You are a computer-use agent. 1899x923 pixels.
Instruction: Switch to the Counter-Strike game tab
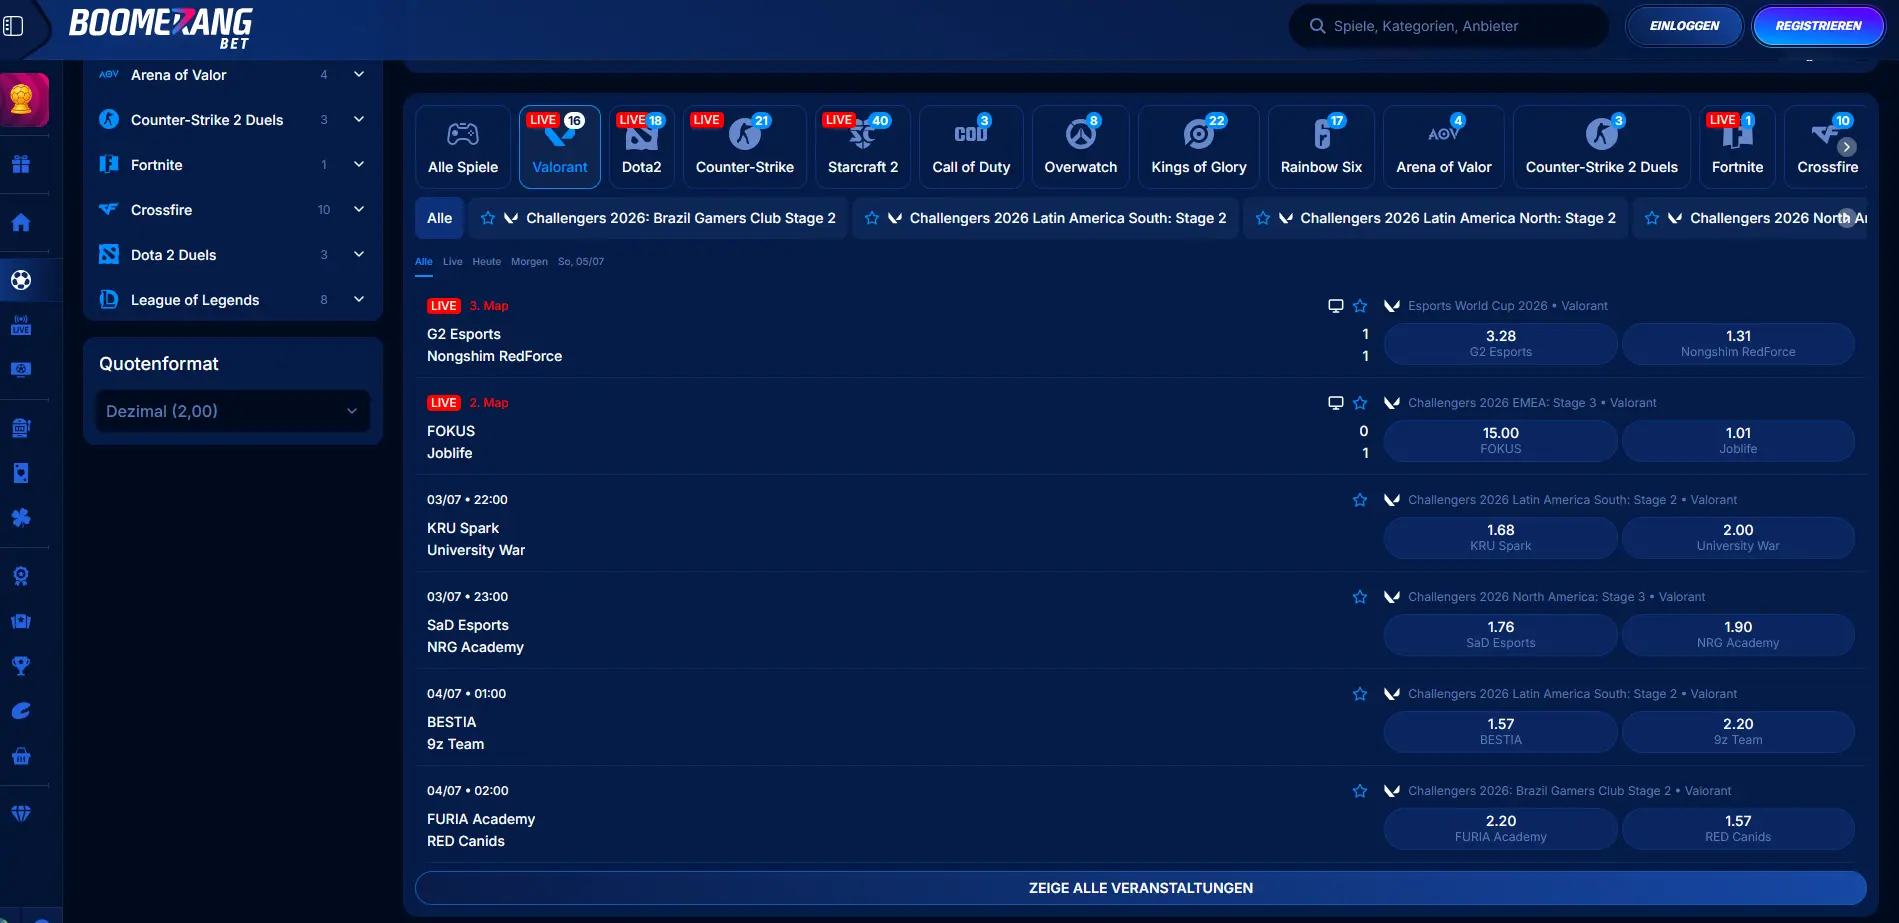pyautogui.click(x=745, y=147)
